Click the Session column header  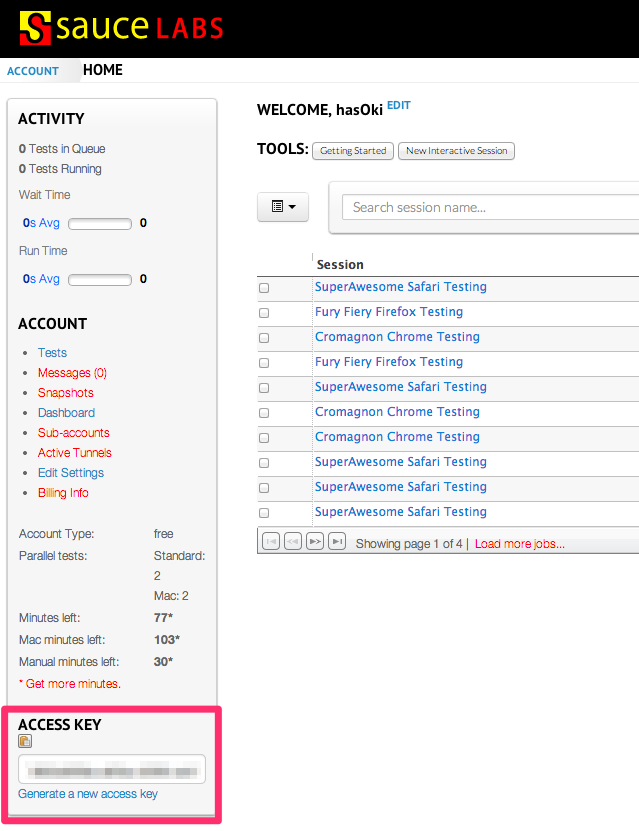[x=340, y=264]
